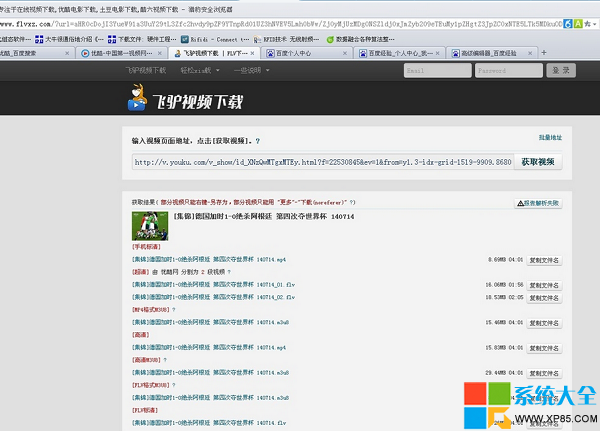The image size is (600, 431).
Task: Open the 下载文件: 硬件工程 bookmark
Action: tap(142, 39)
